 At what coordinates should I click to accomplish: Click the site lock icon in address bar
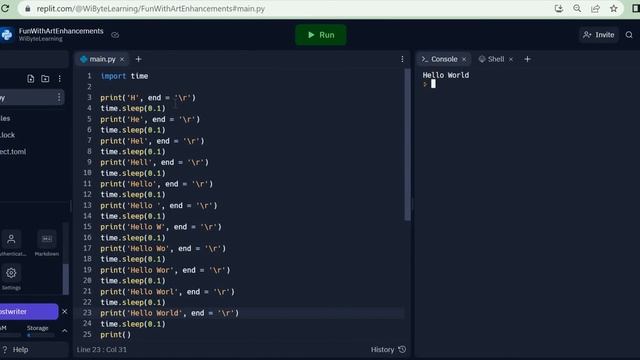(x=28, y=9)
